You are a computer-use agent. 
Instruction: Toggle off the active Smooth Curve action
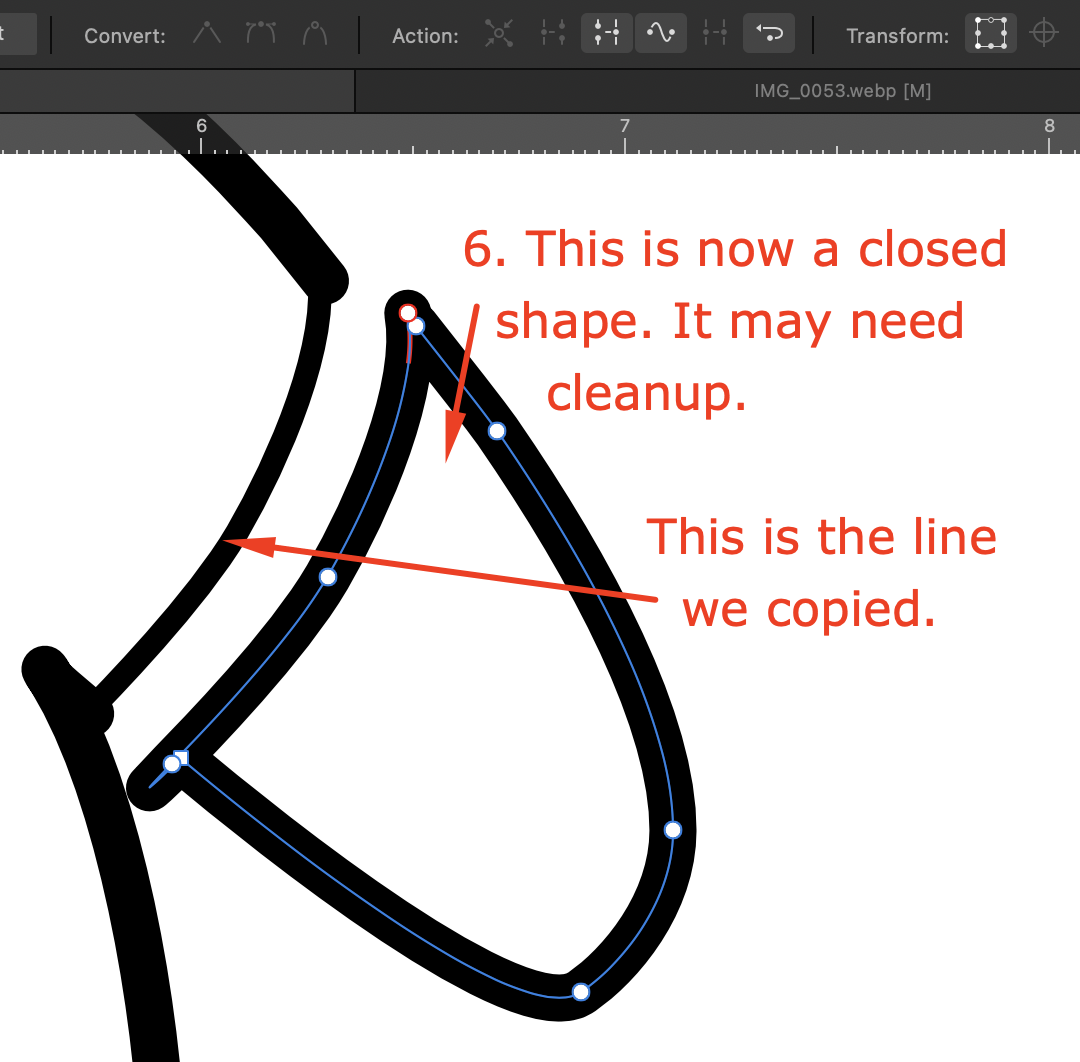coord(661,34)
